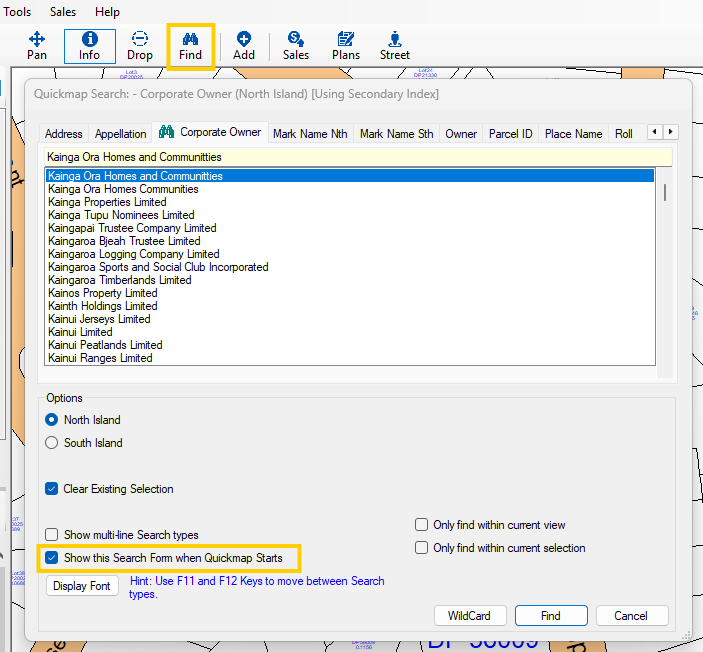Uncheck Clear Existing Selection
Screen dimensions: 703x652
point(52,489)
